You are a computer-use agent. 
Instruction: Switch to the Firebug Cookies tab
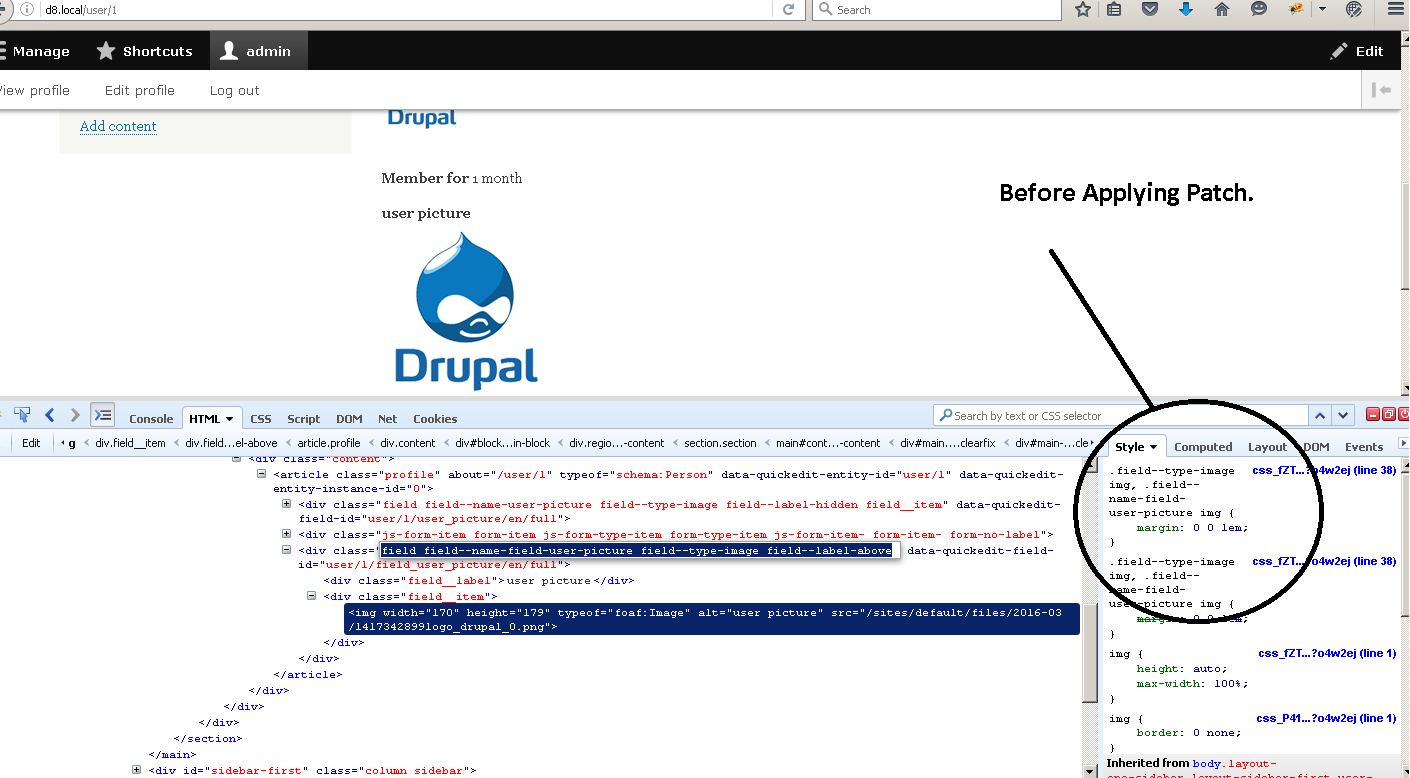tap(435, 419)
